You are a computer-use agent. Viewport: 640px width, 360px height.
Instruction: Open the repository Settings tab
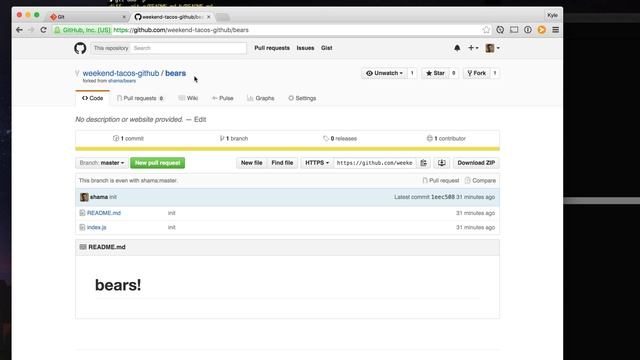302,98
